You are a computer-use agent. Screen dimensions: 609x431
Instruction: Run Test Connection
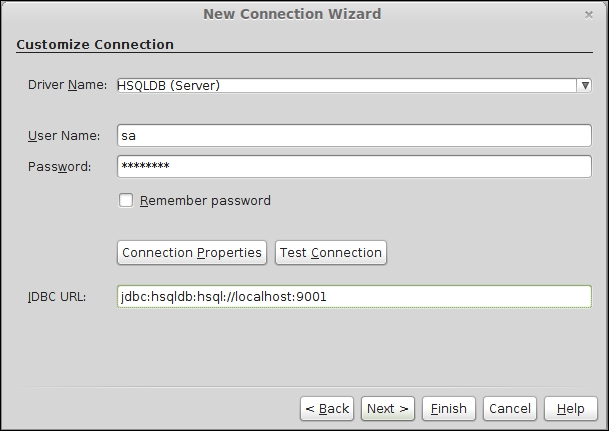(x=331, y=253)
